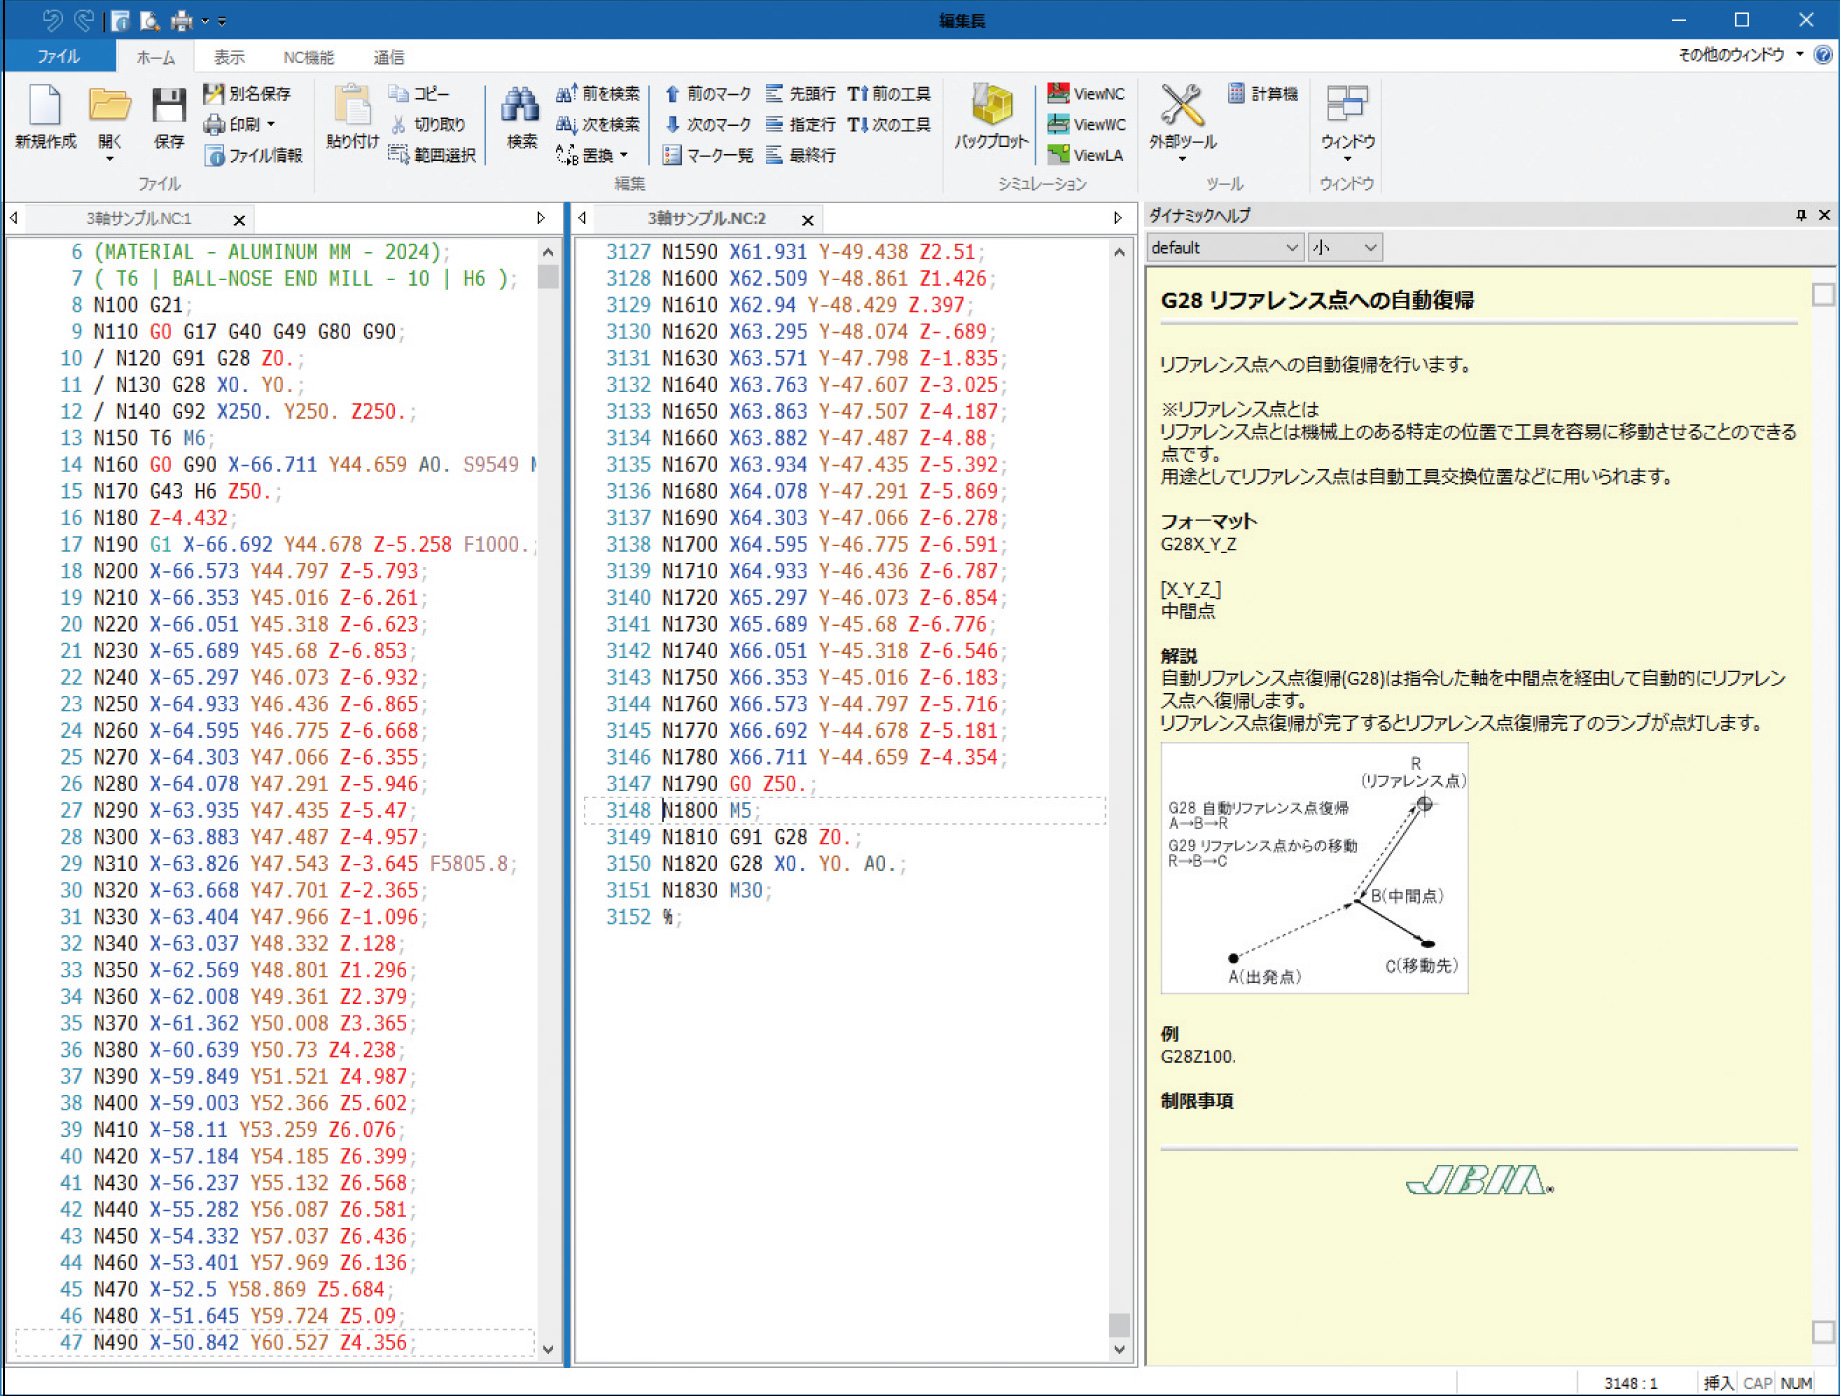Screen dimensions: 1840x1396
Task: Click the 別名保存 save-as button
Action: [247, 93]
